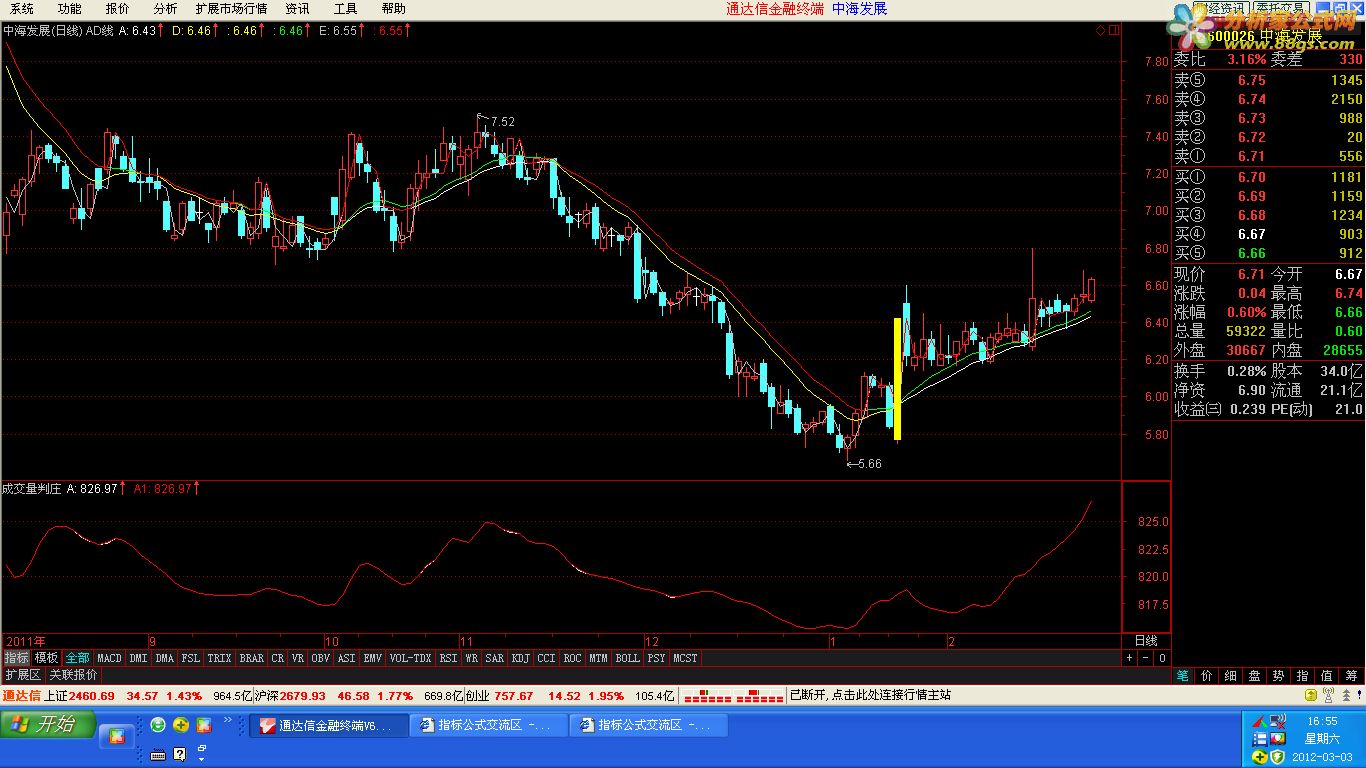Click the minus zoom-out chart button
Viewport: 1366px width, 768px height.
pyautogui.click(x=1146, y=658)
